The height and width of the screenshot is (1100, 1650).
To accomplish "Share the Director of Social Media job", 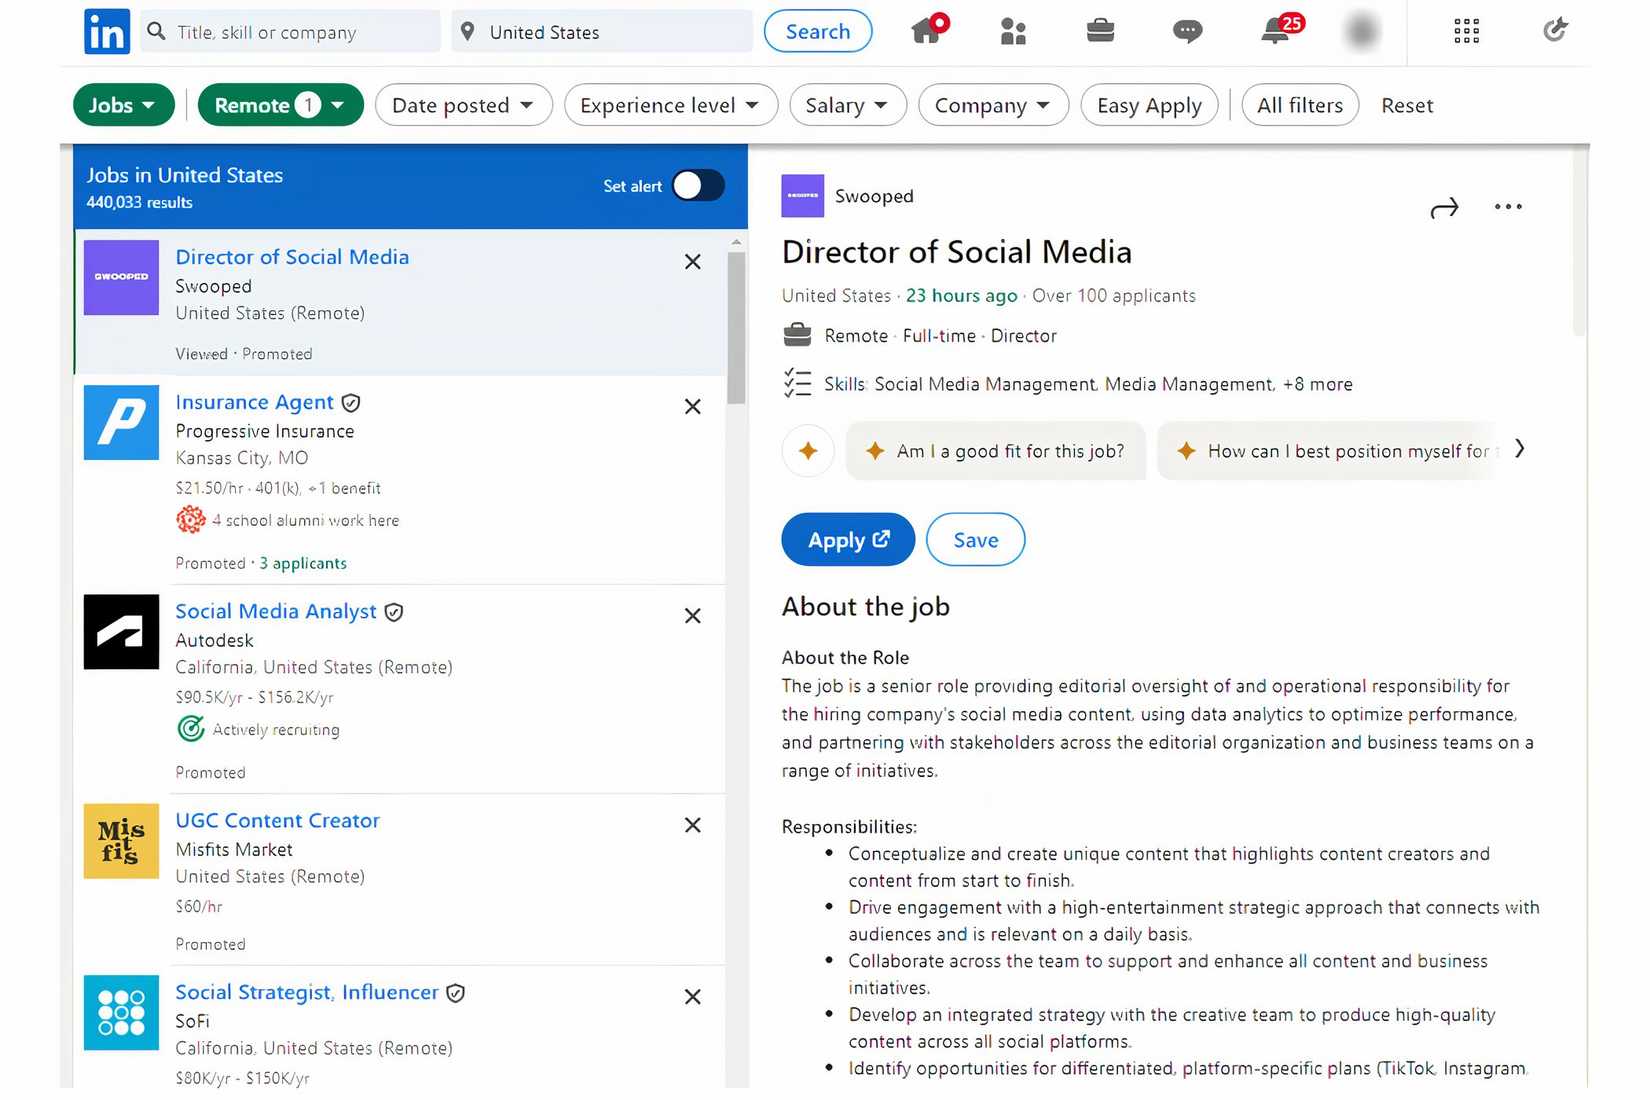I will [1444, 208].
